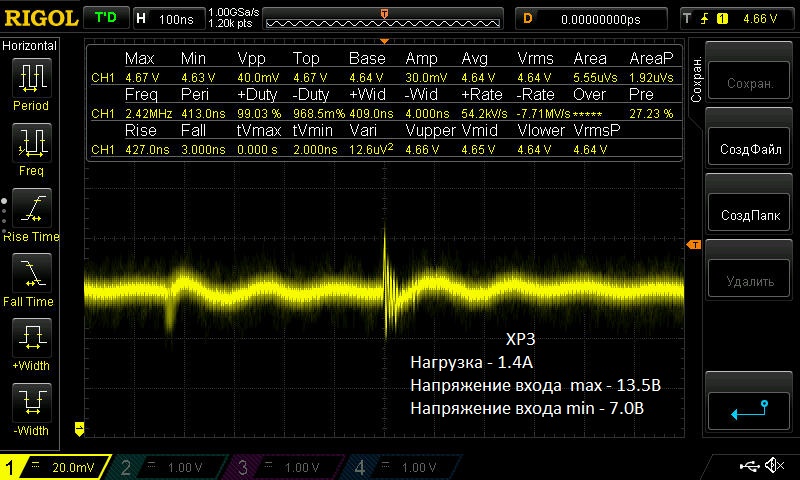The height and width of the screenshot is (480, 800).
Task: Select the Period measurement icon
Action: point(31,78)
